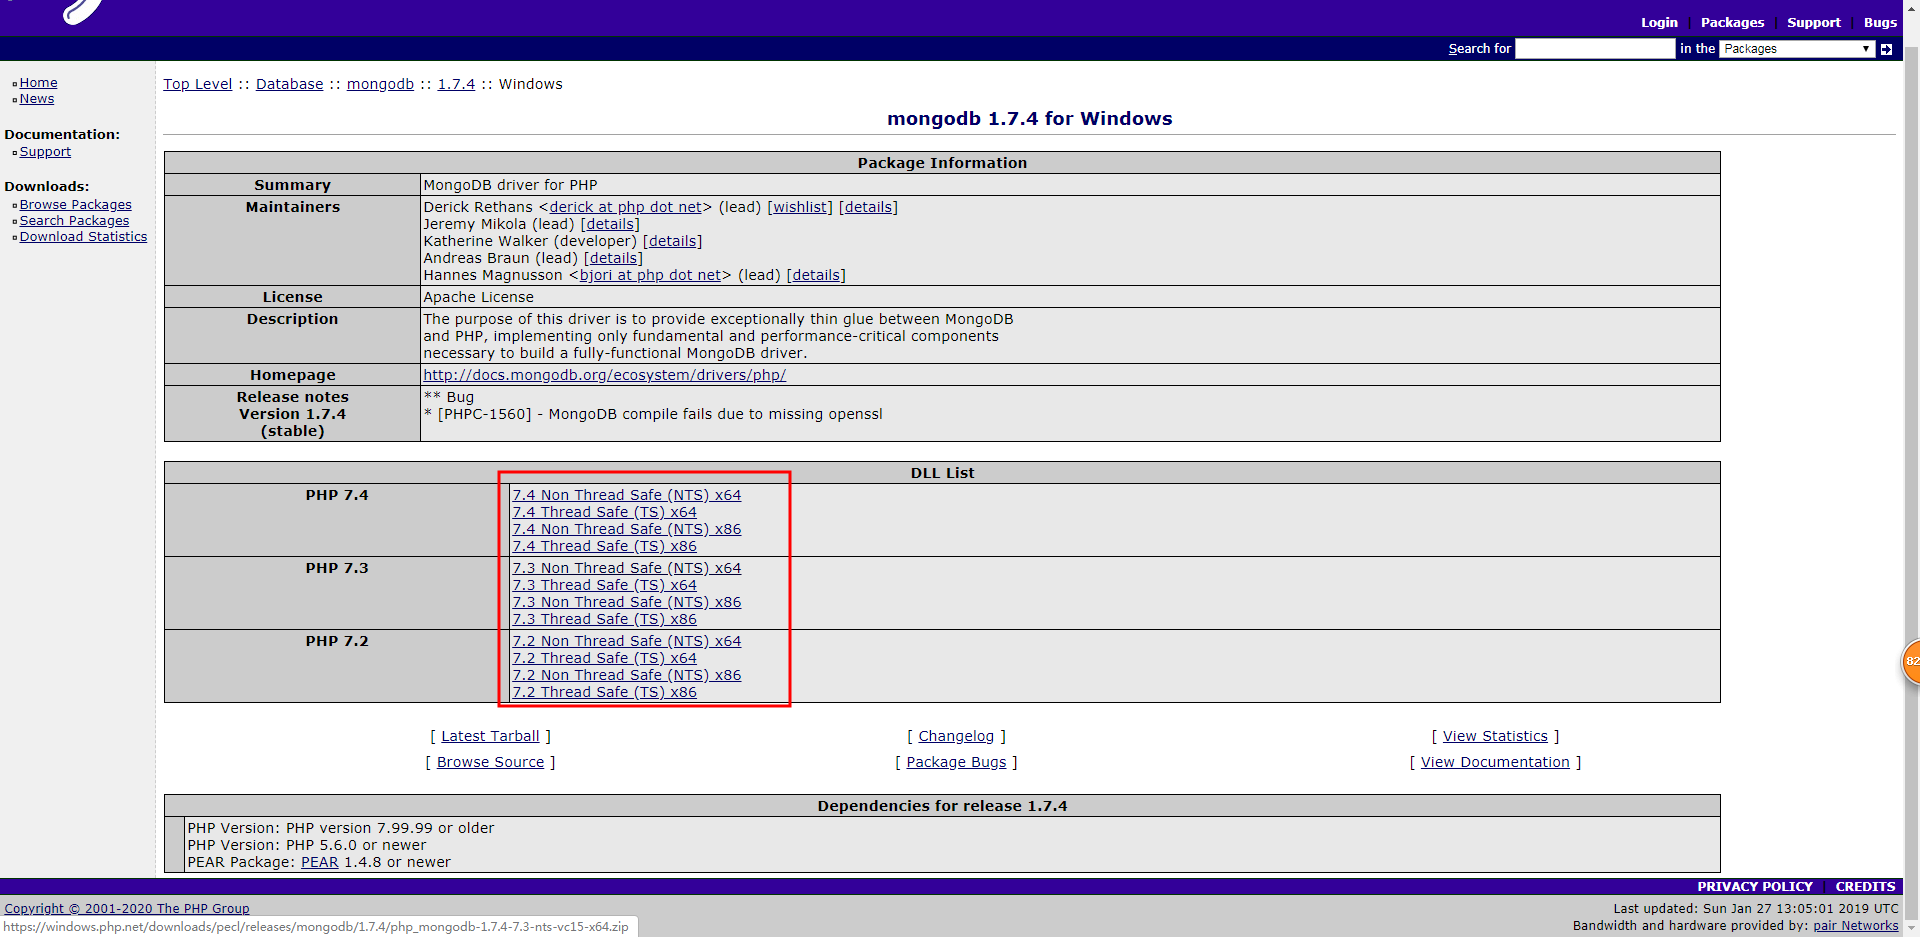Open the Changelog link
This screenshot has width=1920, height=937.
(956, 736)
